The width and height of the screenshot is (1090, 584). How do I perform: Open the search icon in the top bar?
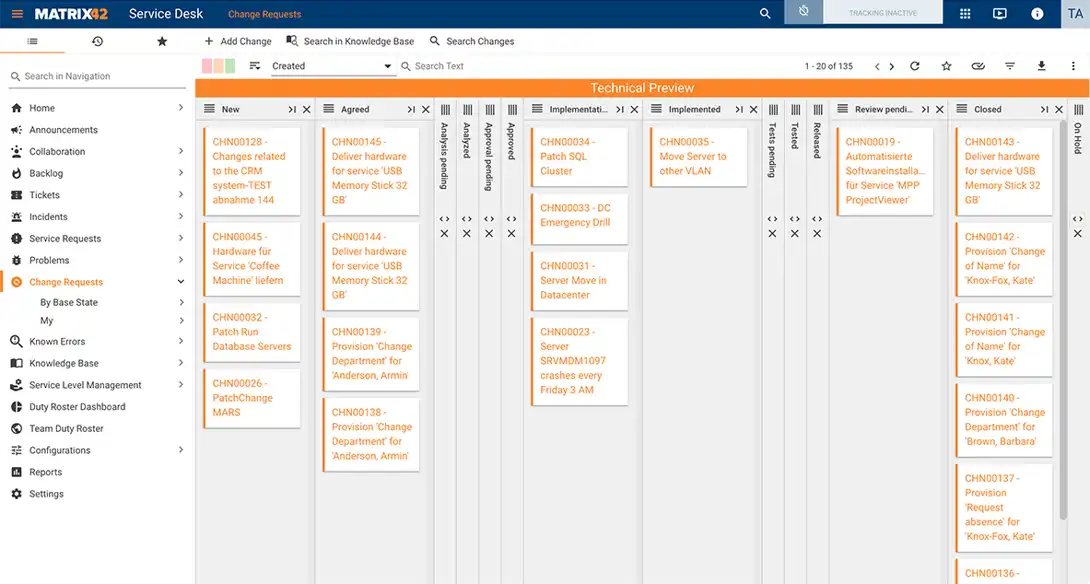click(x=765, y=14)
